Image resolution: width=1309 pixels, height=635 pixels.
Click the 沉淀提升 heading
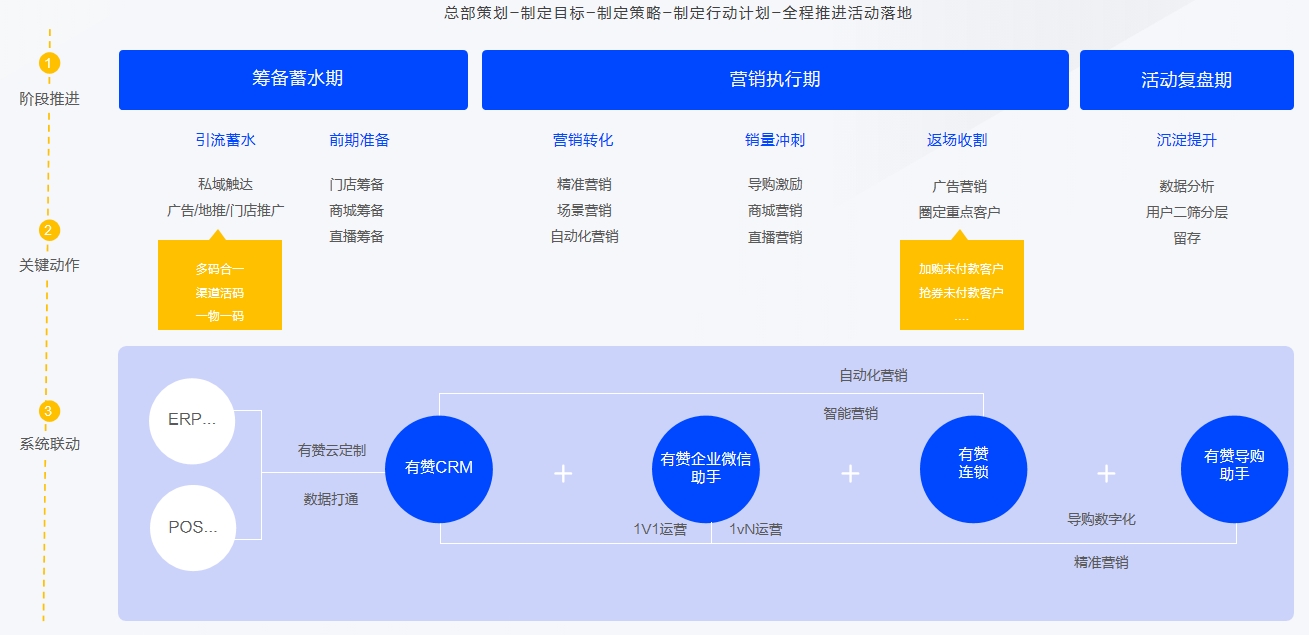tap(1187, 140)
